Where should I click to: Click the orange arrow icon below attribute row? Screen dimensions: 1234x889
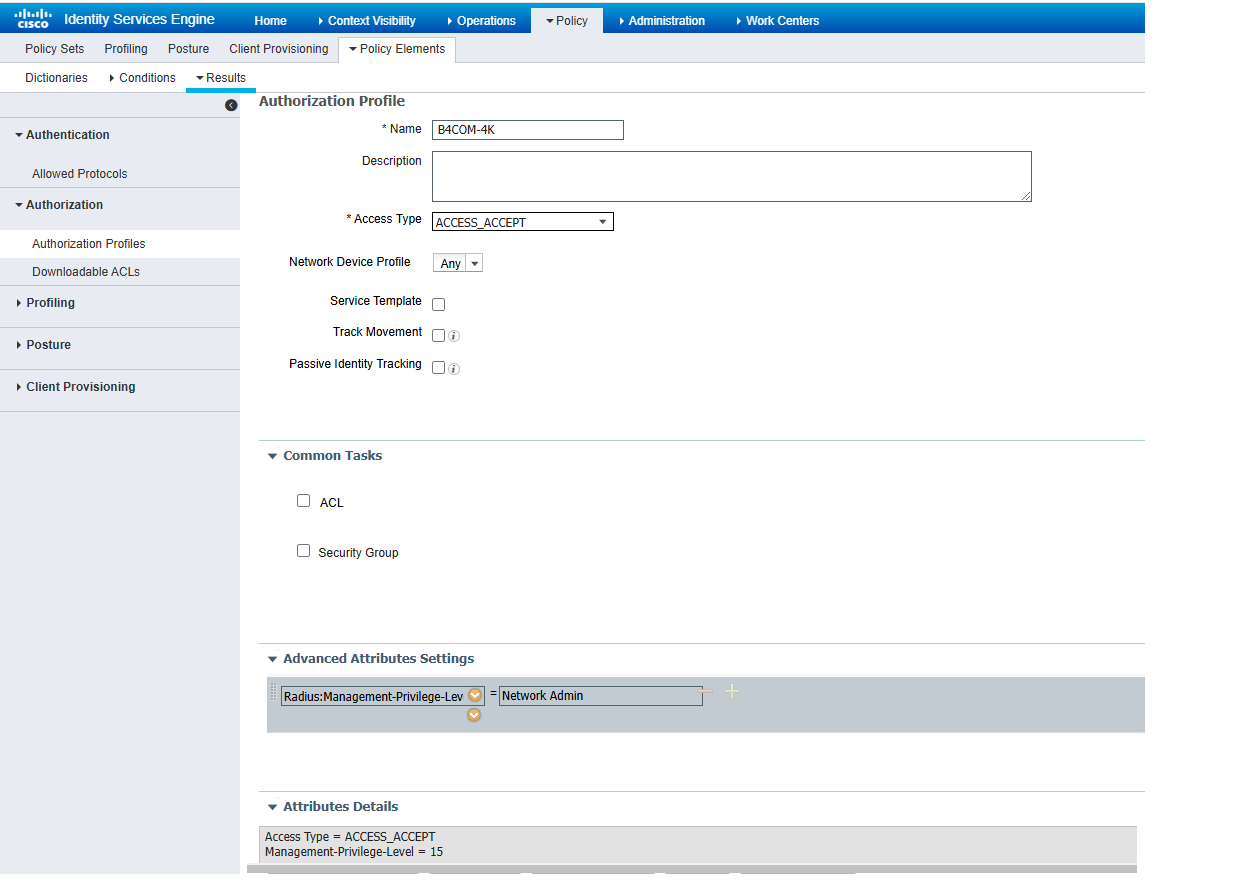(x=474, y=716)
